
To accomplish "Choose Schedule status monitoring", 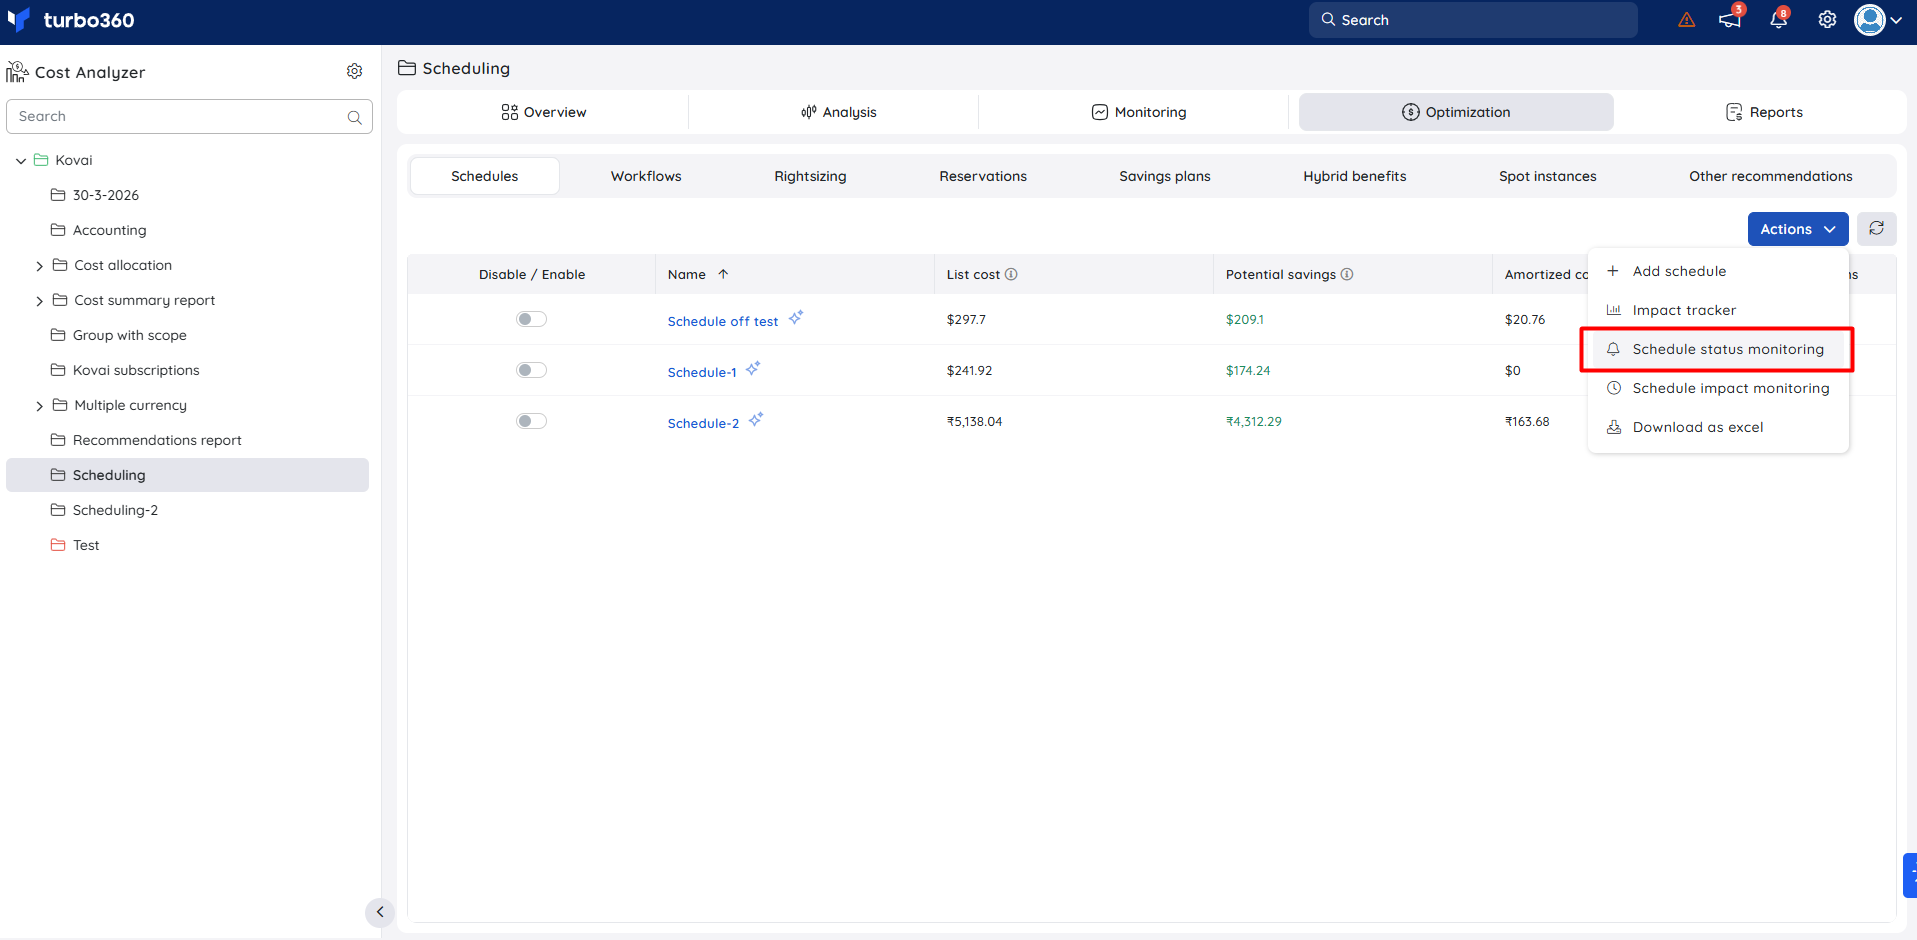I will coord(1718,349).
